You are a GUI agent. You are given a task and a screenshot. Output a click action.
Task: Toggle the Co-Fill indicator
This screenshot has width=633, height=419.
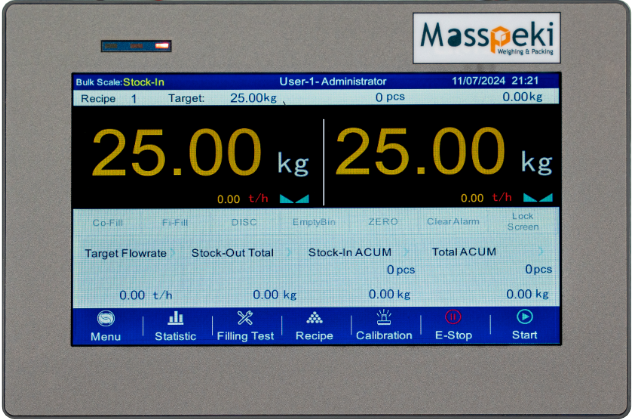(107, 222)
